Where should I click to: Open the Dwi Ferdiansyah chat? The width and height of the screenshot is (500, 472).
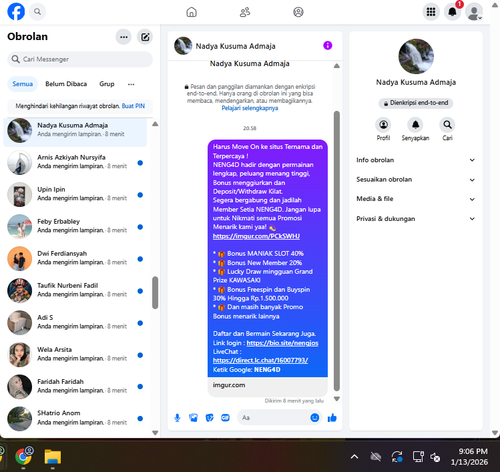point(75,258)
